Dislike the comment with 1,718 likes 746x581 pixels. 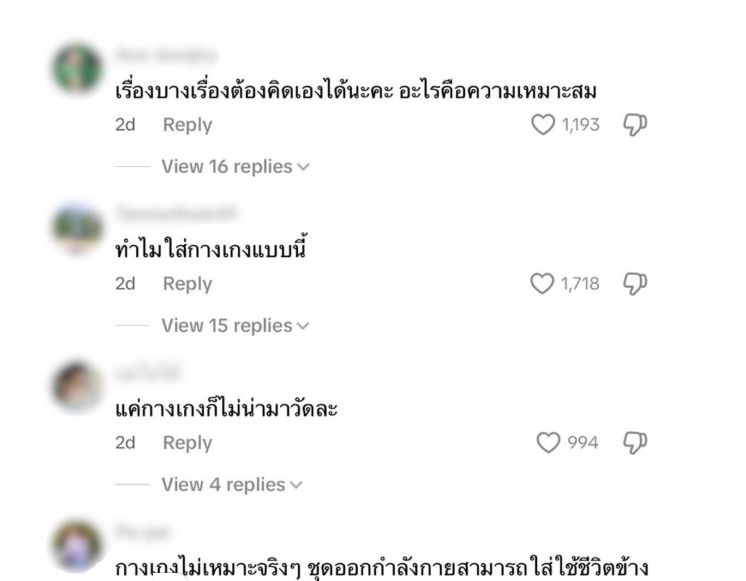[635, 284]
